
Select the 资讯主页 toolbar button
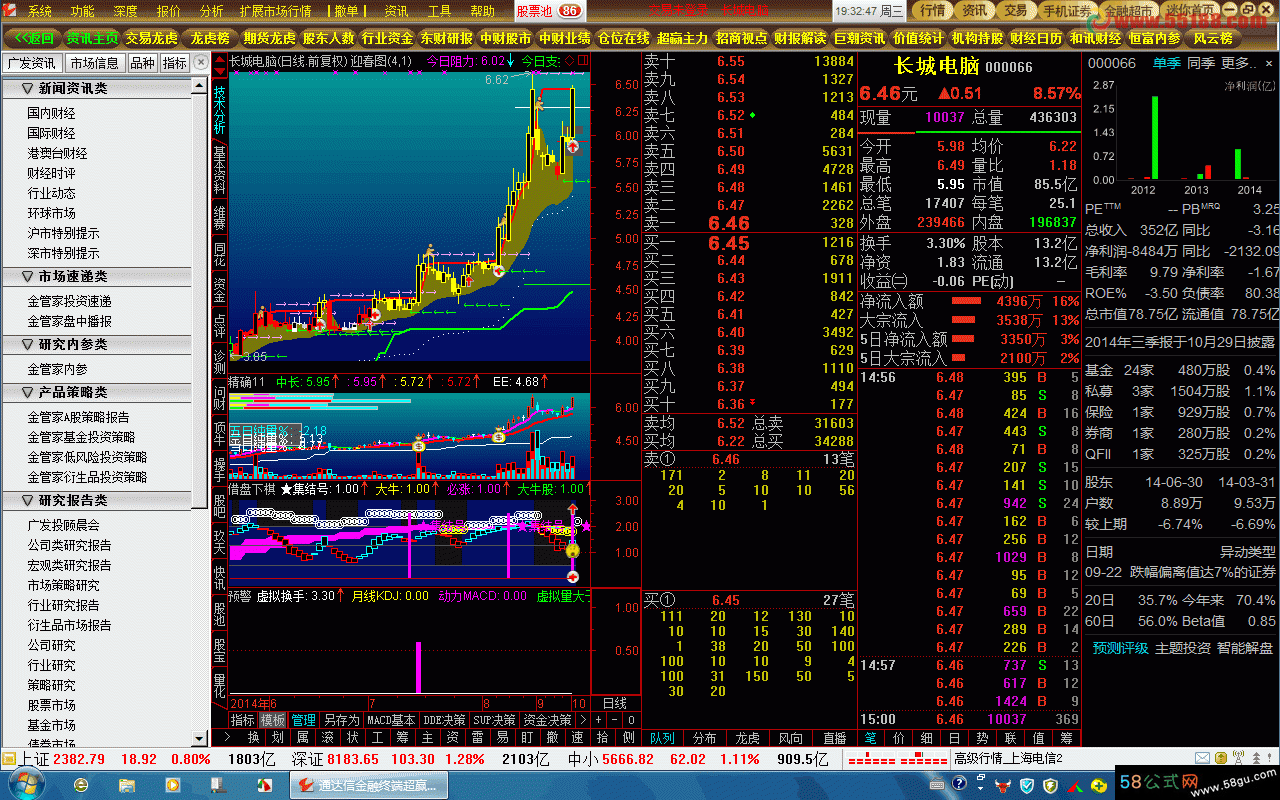pyautogui.click(x=92, y=38)
